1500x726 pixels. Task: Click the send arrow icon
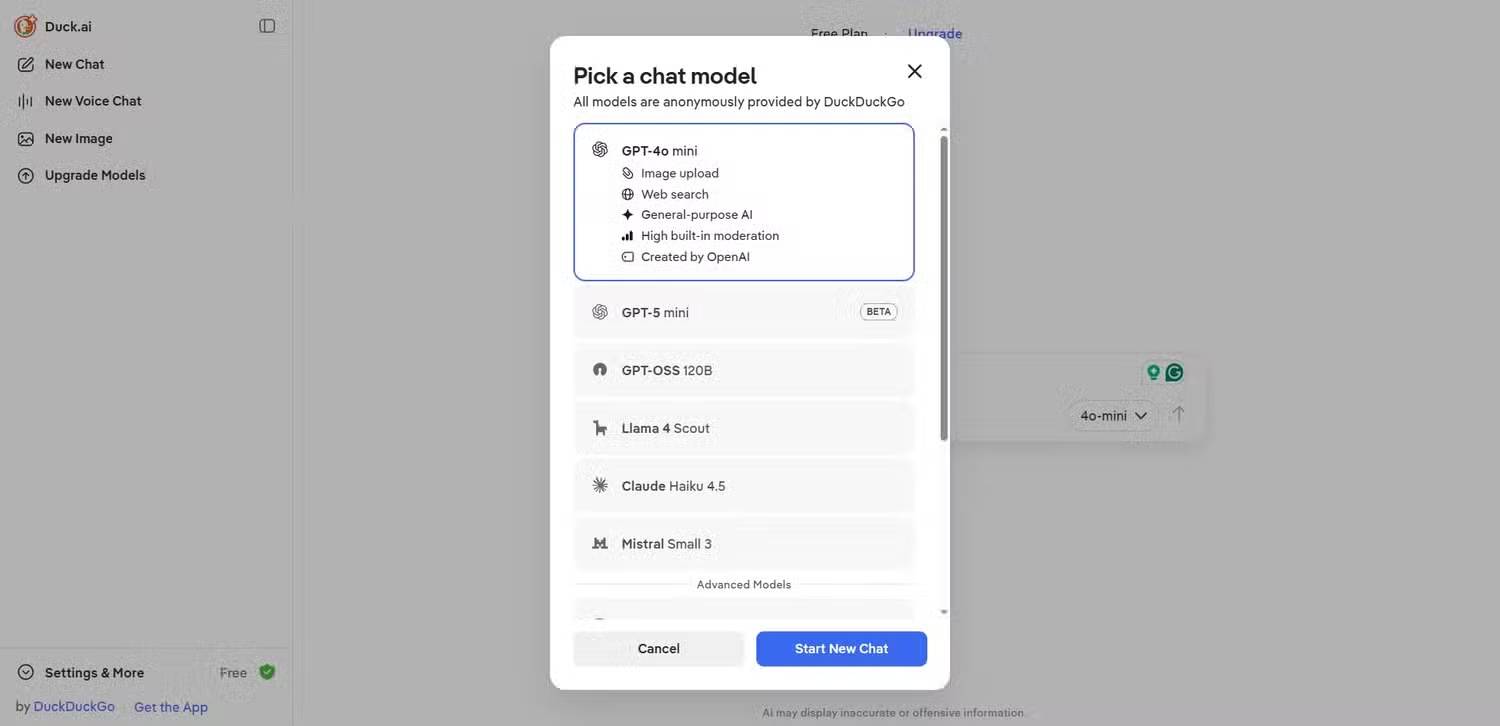tap(1179, 414)
